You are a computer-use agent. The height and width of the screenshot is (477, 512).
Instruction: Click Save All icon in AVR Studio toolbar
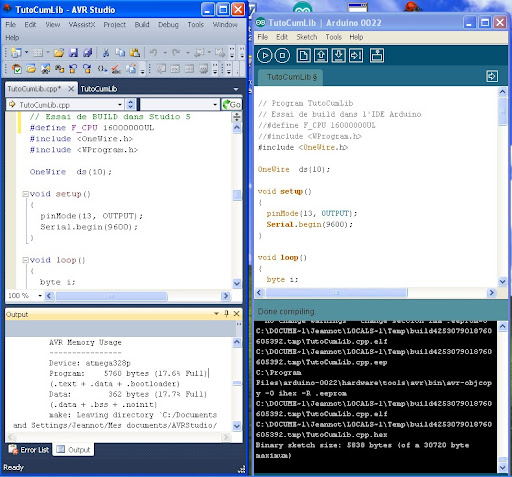88,52
